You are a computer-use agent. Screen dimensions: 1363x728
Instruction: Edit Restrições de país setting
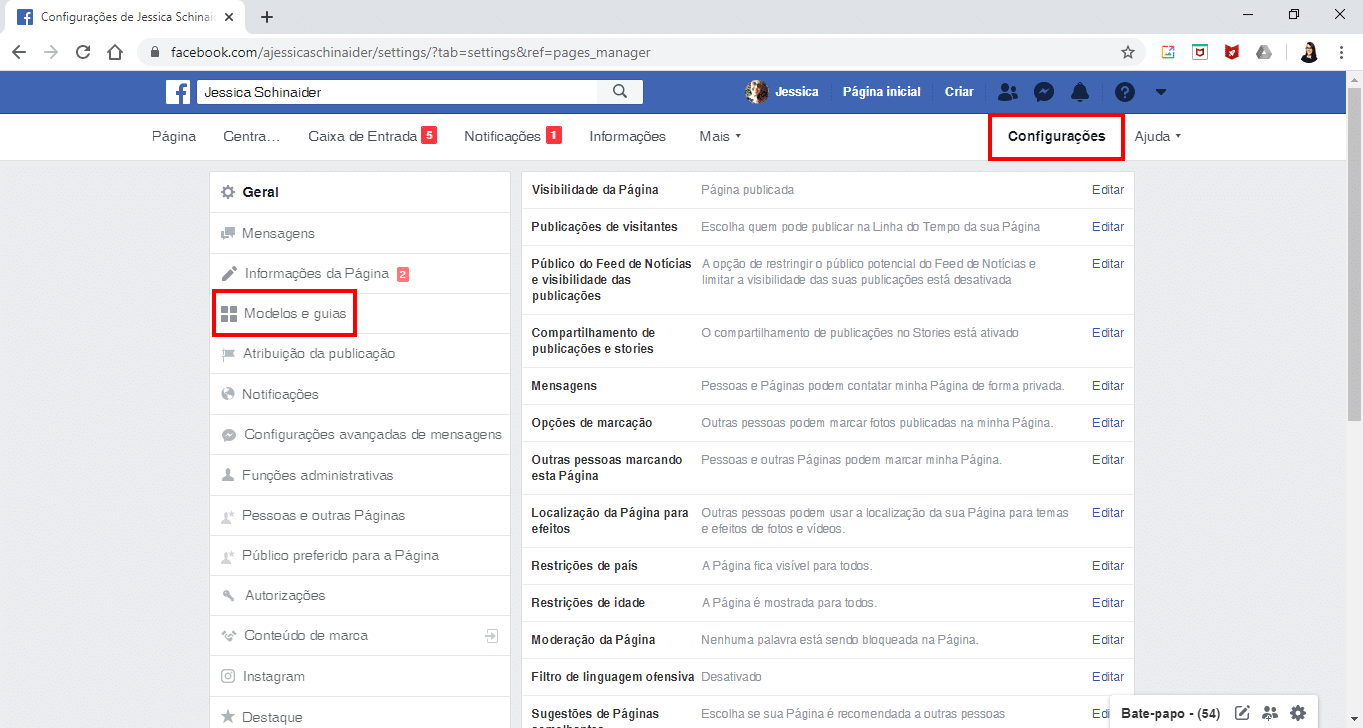click(1107, 565)
